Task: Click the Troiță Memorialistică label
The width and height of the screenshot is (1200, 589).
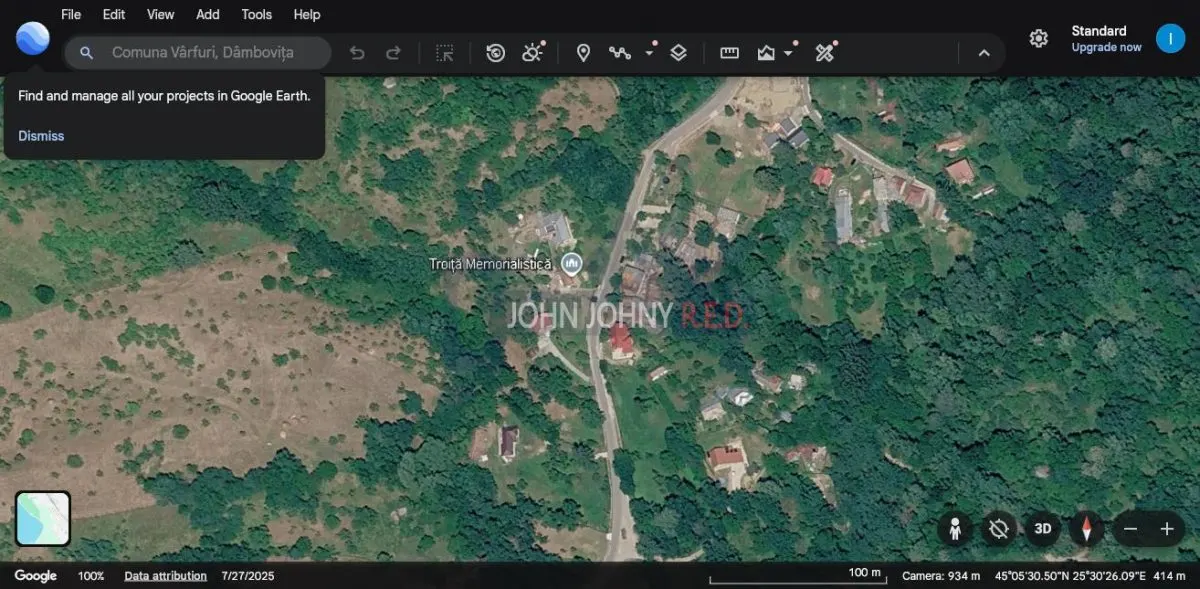Action: (491, 264)
